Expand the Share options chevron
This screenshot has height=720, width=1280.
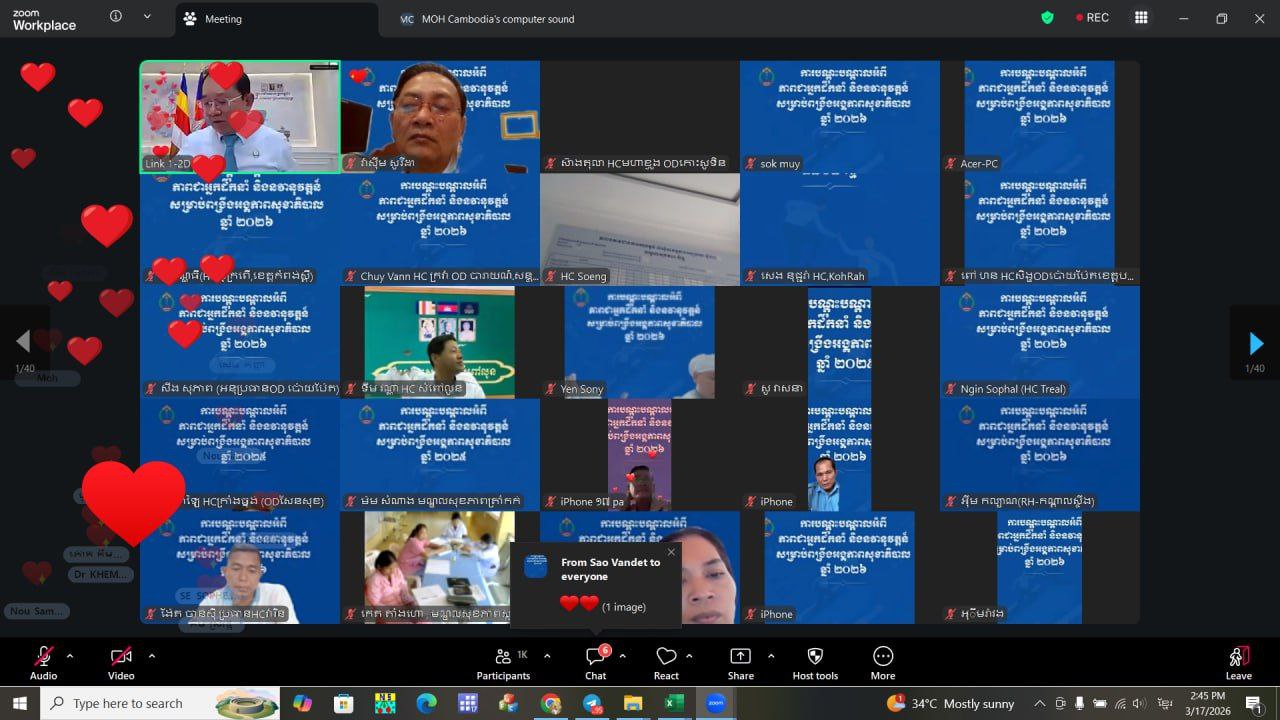tap(771, 656)
